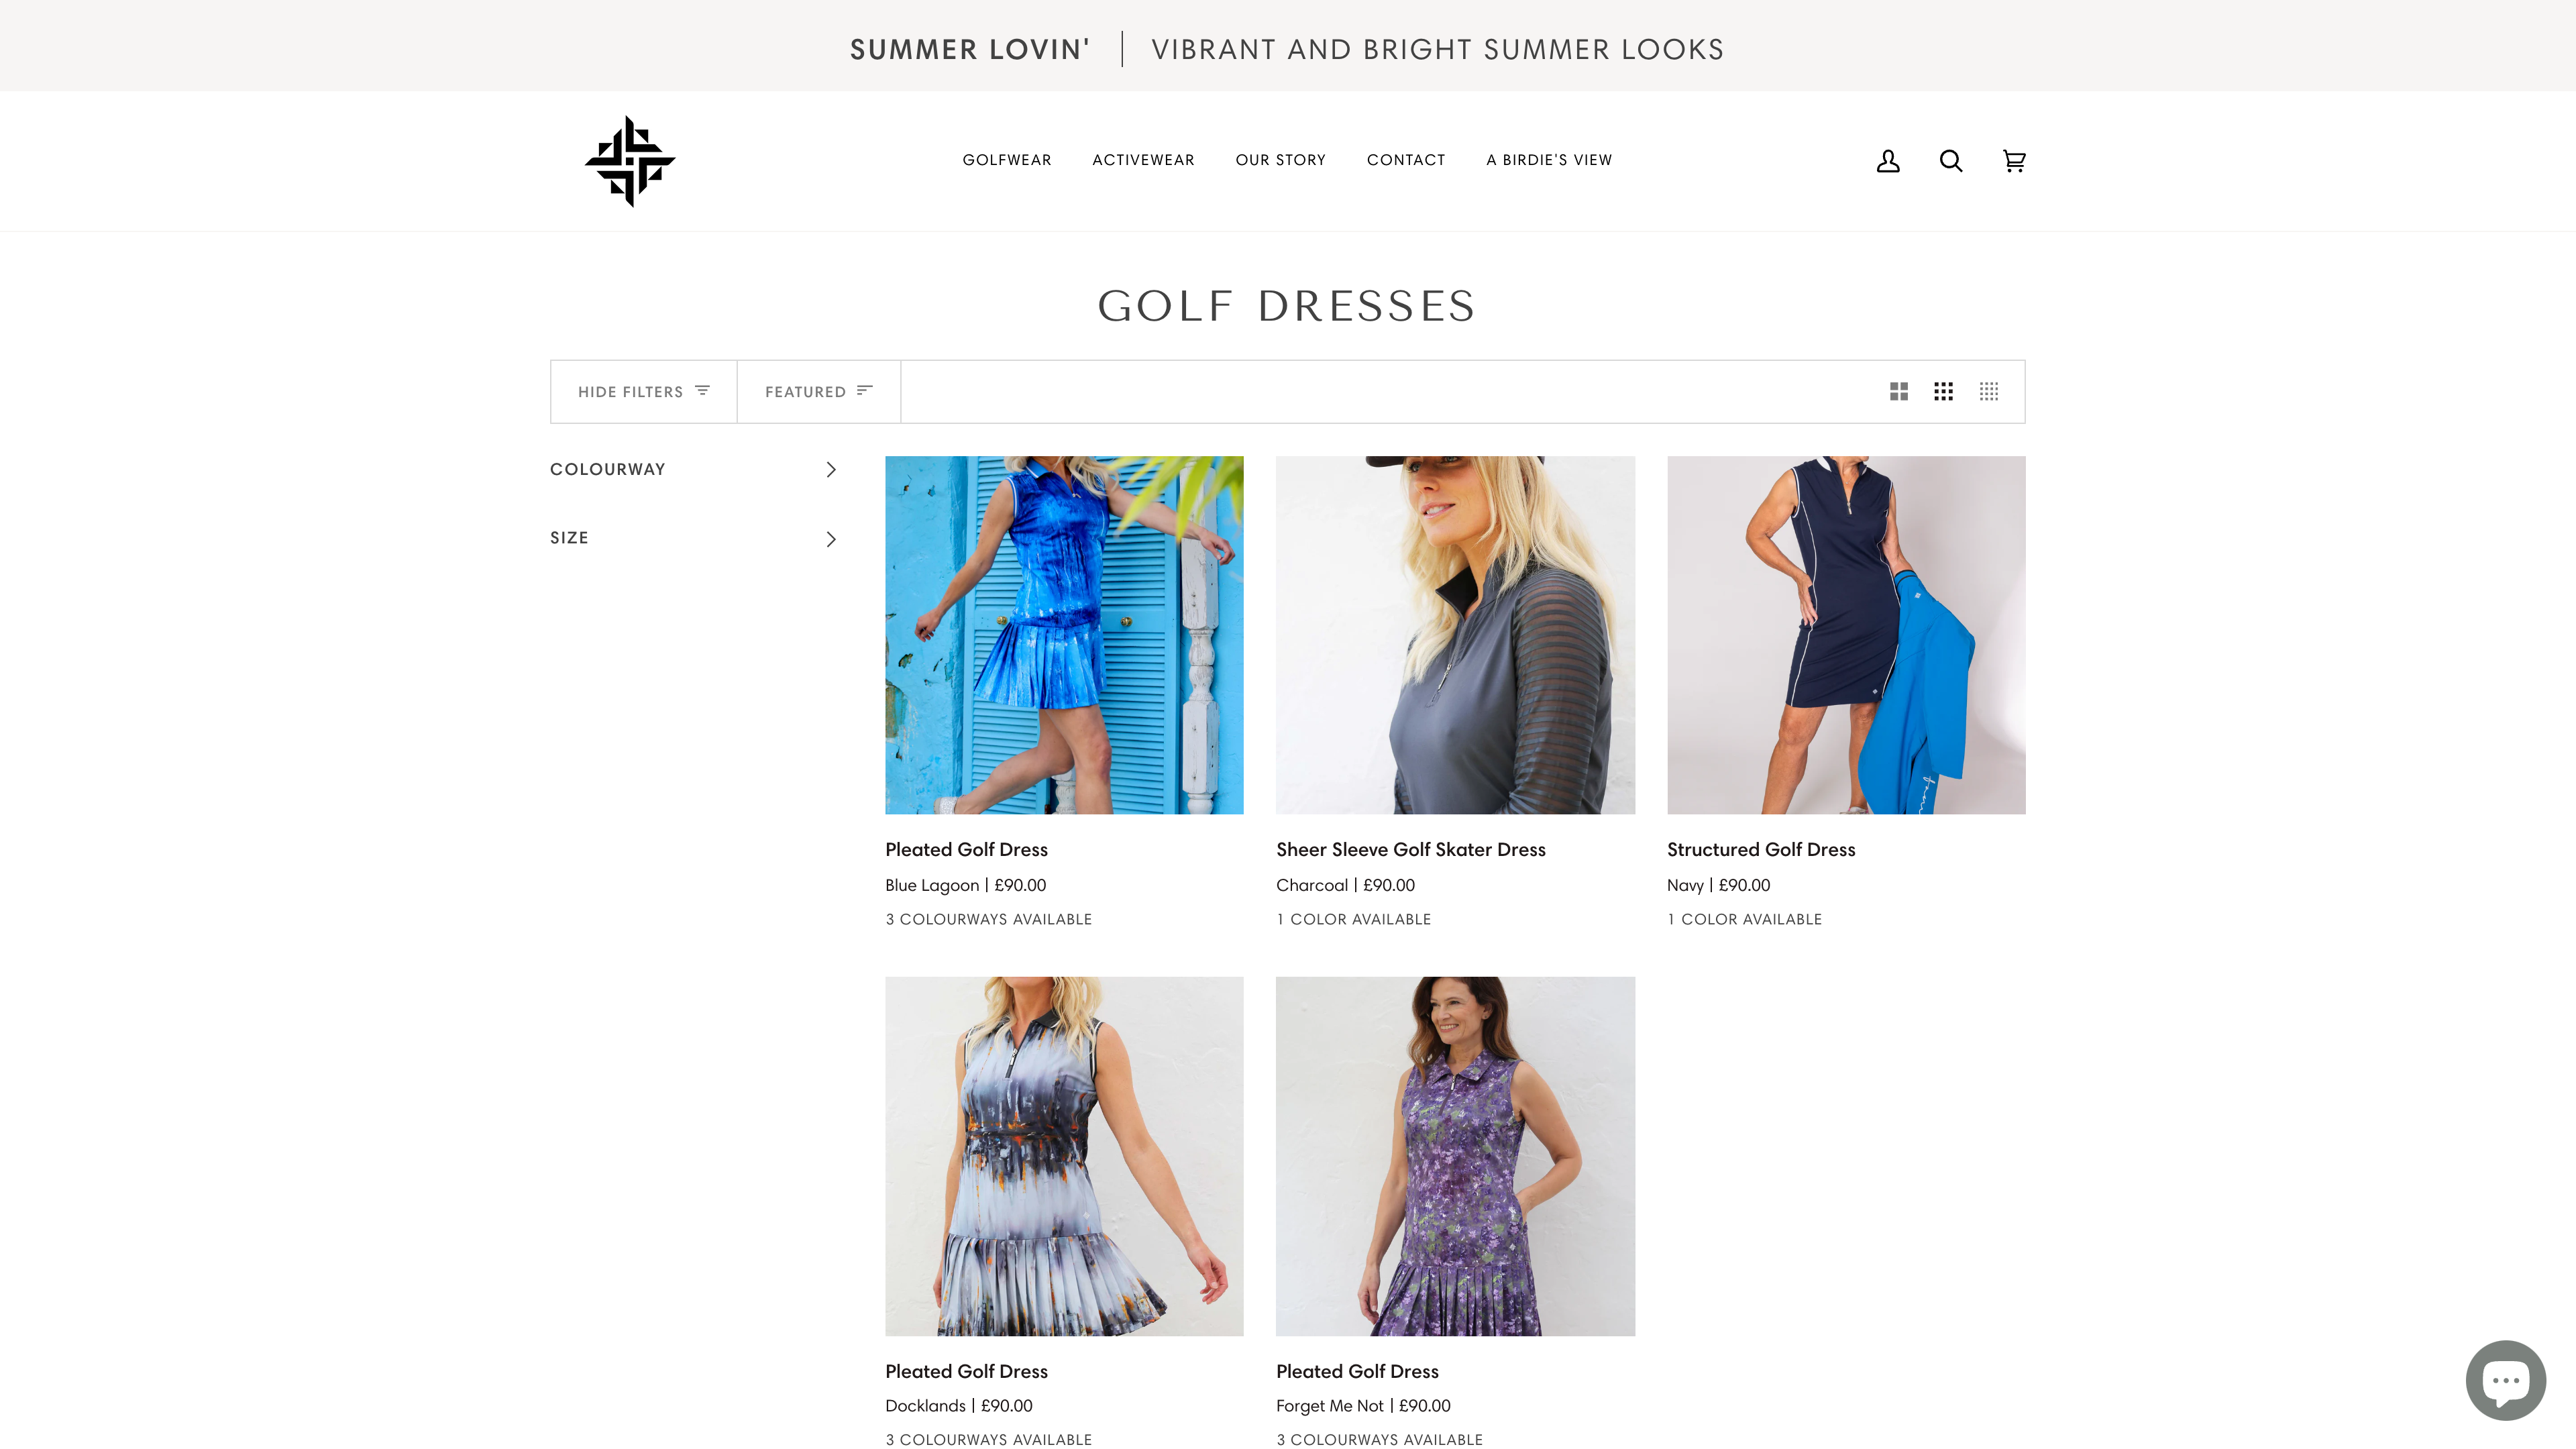Click OUR STORY tab
This screenshot has height=1449, width=2576.
[x=1281, y=159]
